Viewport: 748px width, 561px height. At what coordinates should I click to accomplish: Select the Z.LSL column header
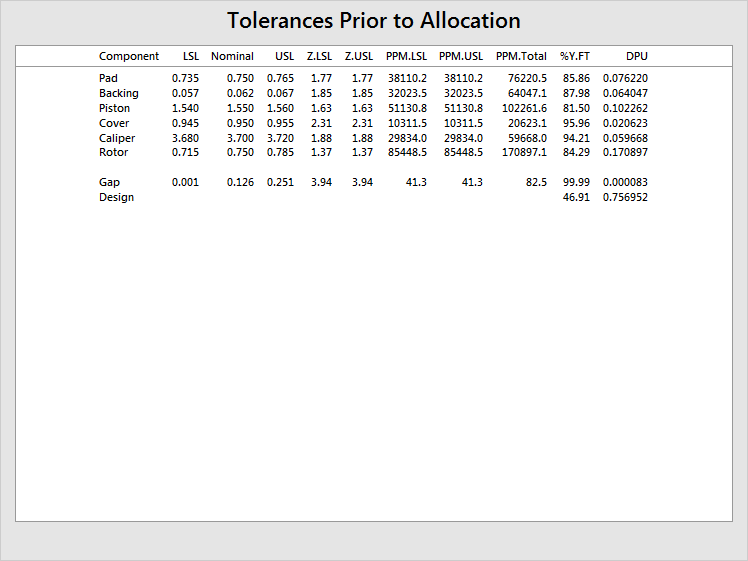(319, 56)
